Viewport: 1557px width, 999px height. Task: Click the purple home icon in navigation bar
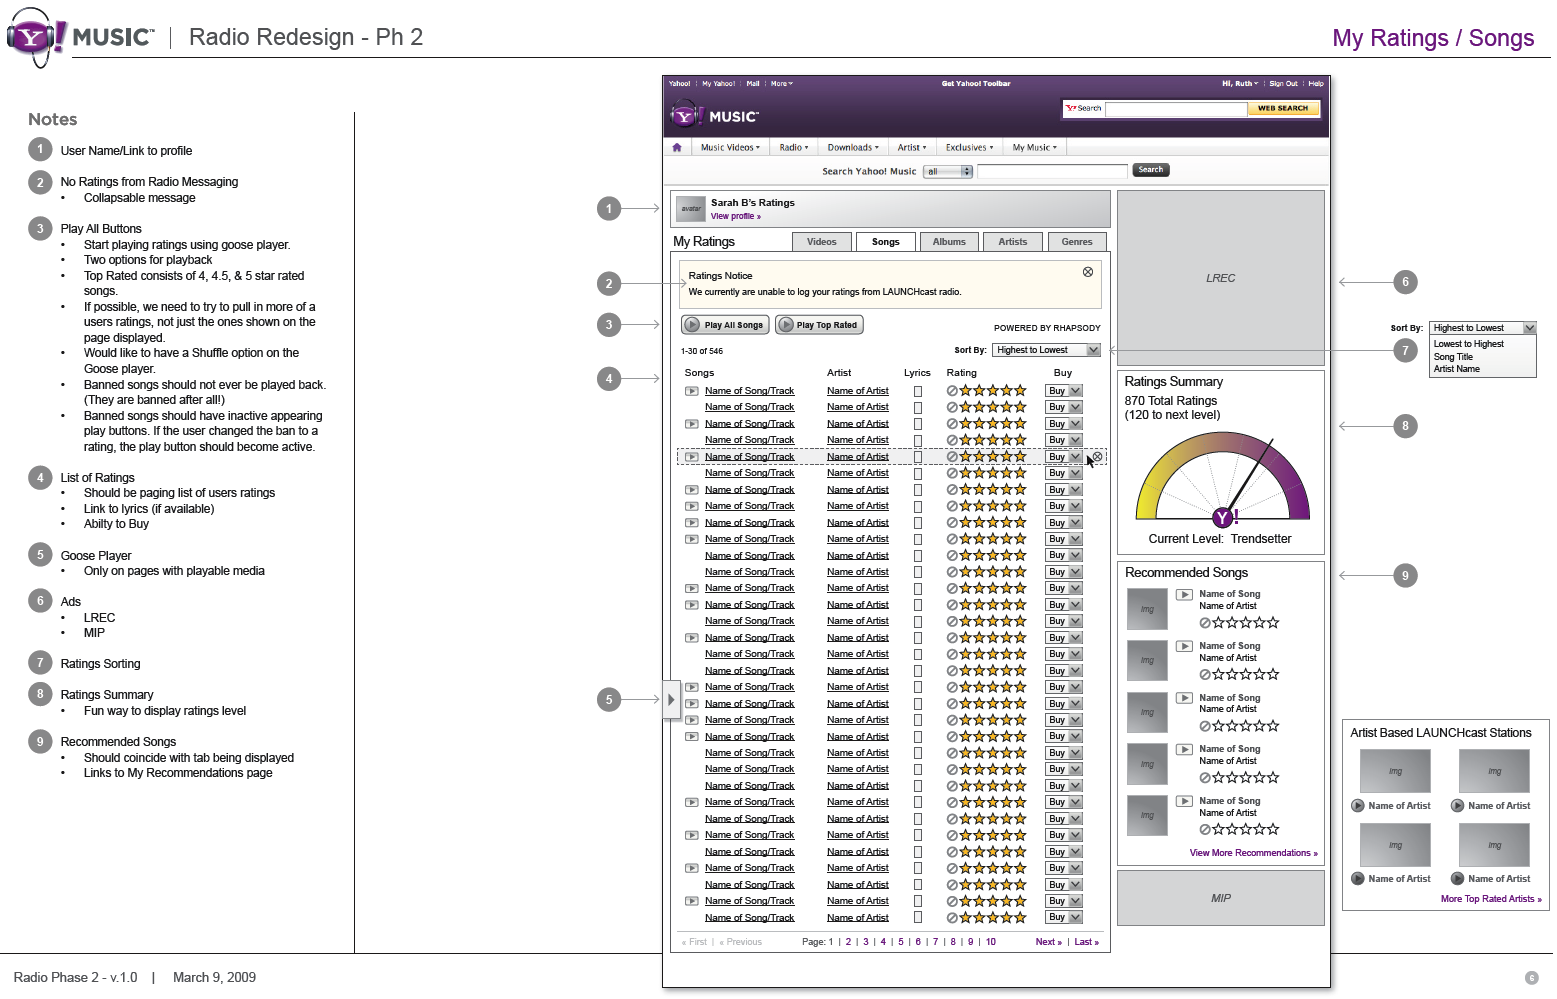point(677,148)
